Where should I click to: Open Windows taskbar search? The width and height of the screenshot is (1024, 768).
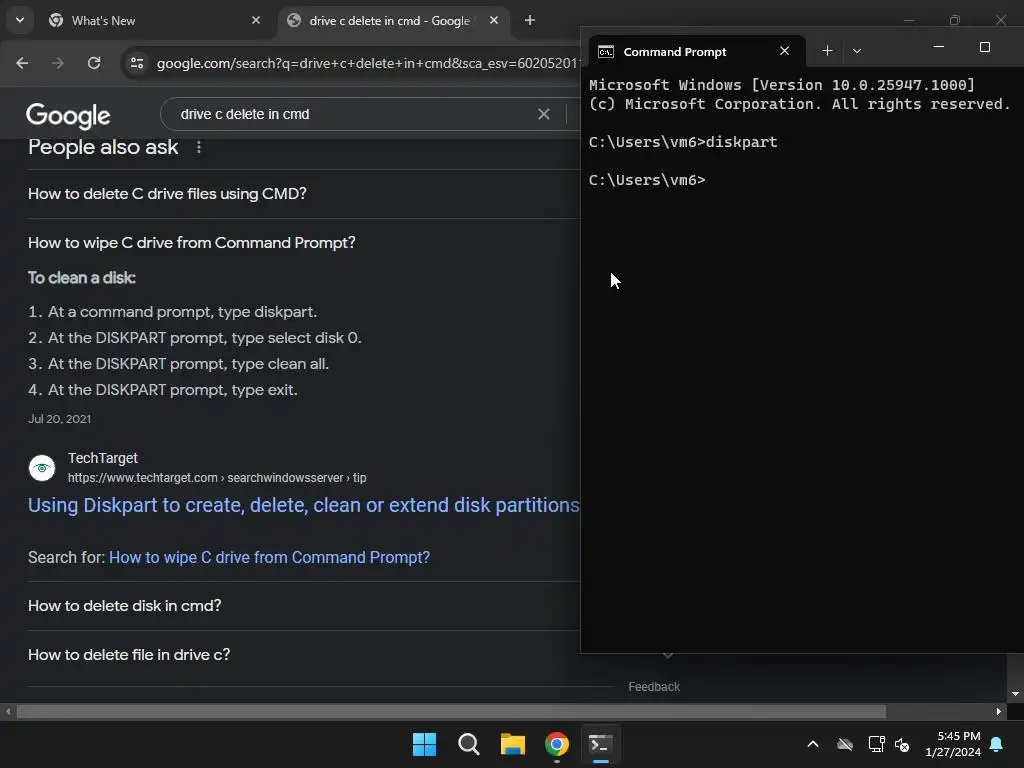coord(469,744)
